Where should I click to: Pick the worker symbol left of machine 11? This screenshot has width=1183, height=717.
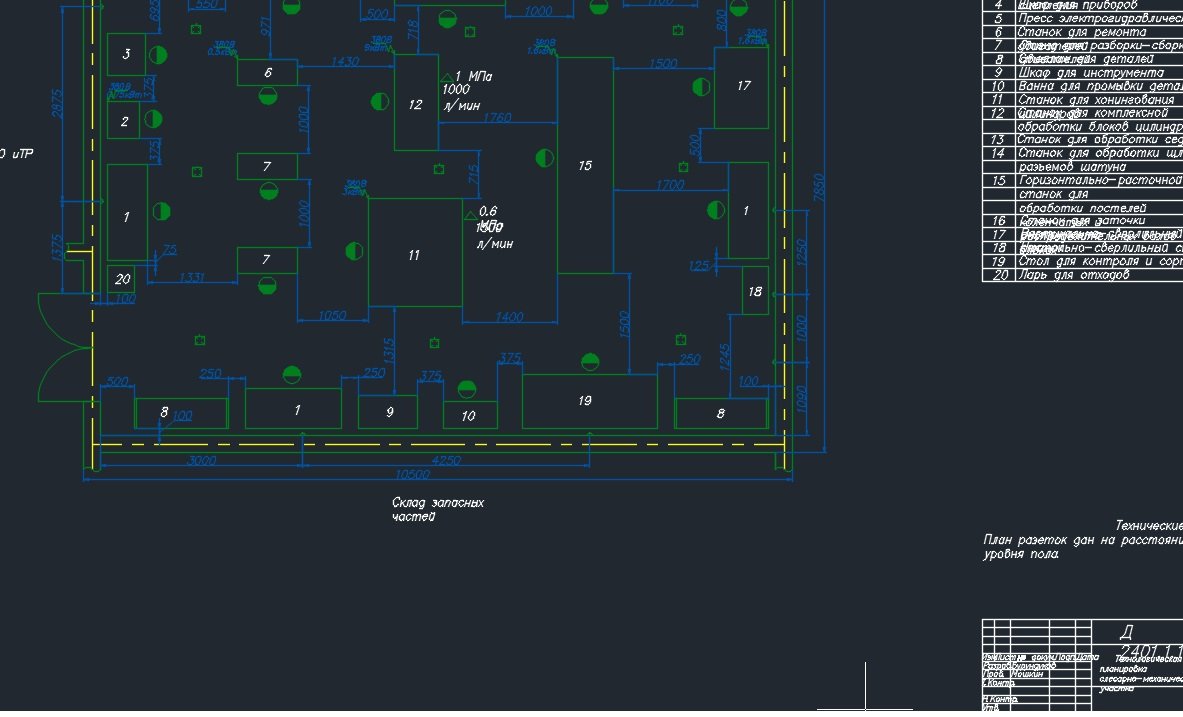pyautogui.click(x=352, y=250)
